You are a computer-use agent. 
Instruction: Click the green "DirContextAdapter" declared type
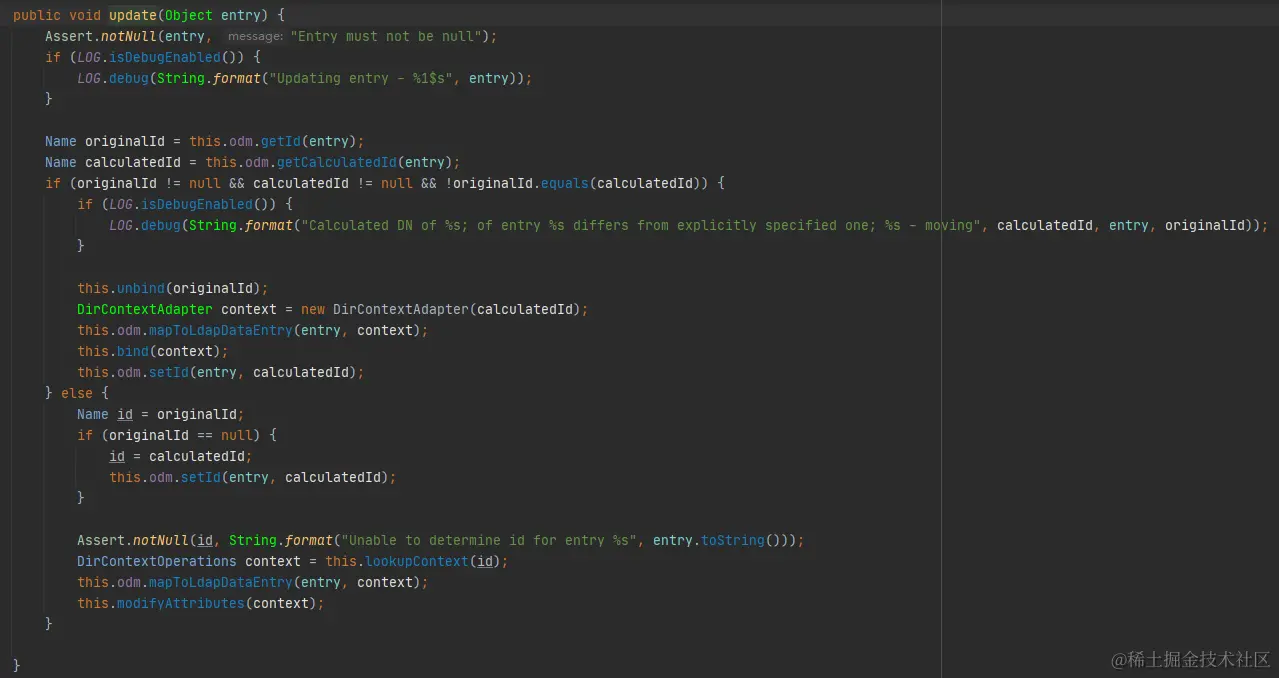145,309
